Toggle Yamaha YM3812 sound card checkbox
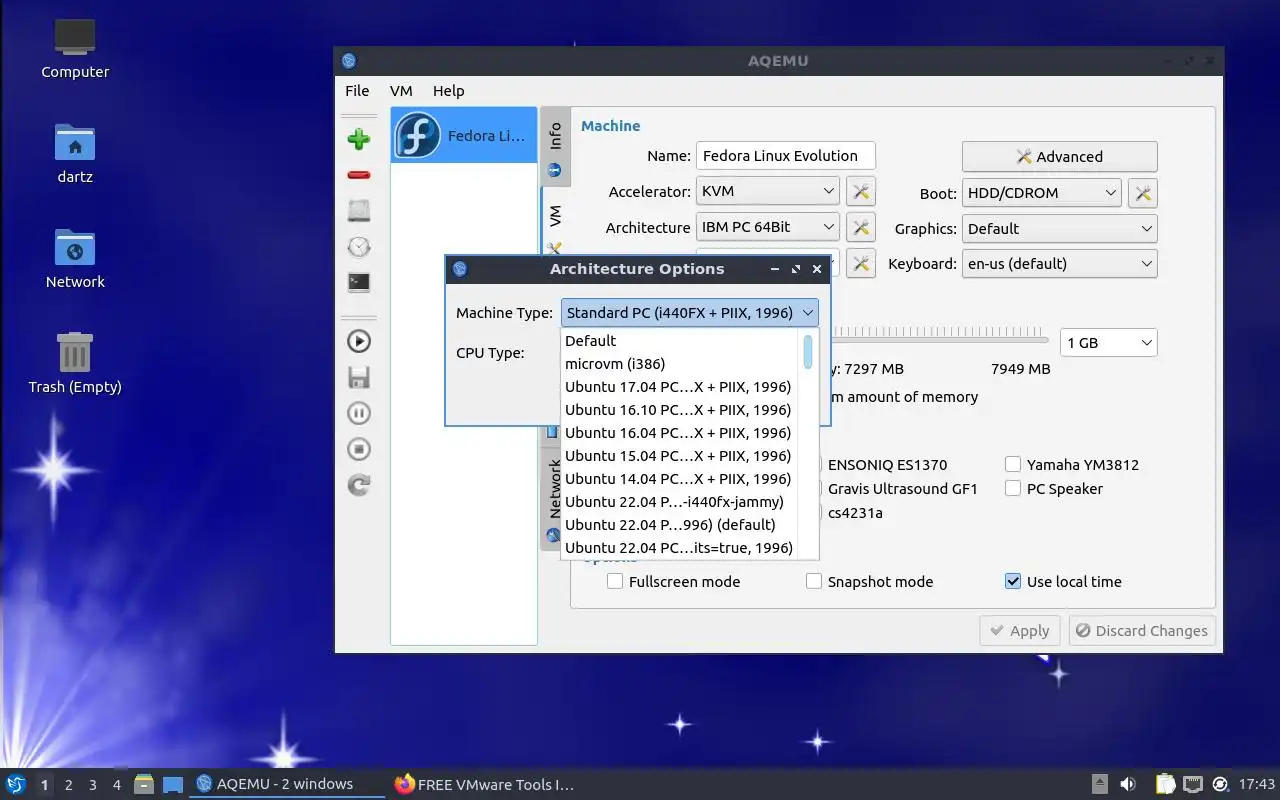This screenshot has height=800, width=1280. tap(1013, 464)
